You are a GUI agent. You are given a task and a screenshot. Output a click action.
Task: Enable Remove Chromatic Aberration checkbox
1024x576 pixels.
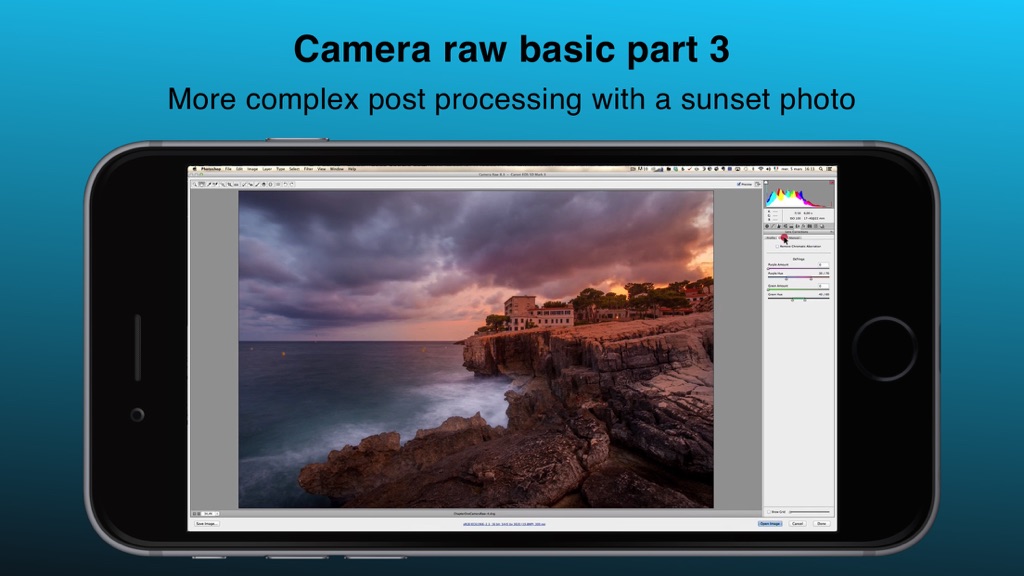[x=777, y=246]
